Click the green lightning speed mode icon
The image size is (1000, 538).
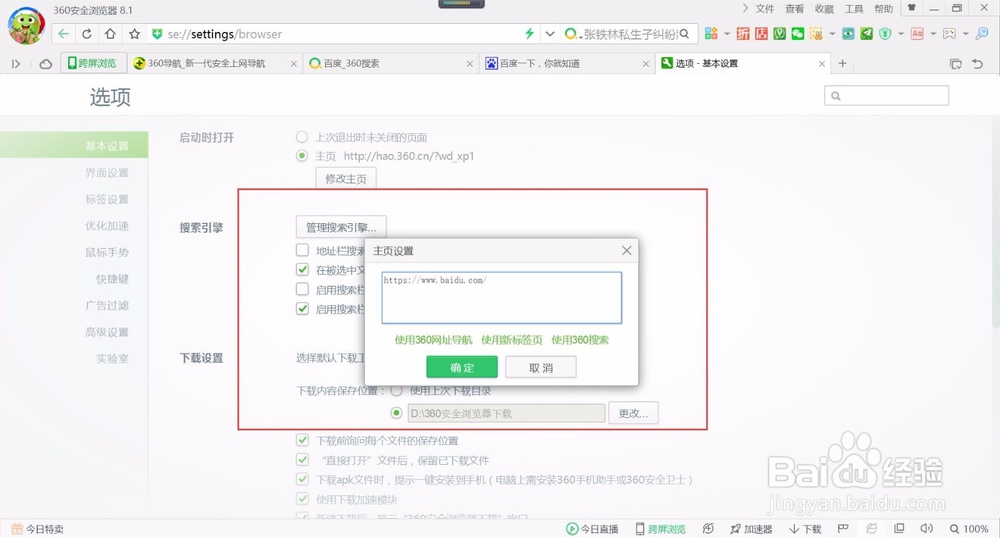coord(529,33)
